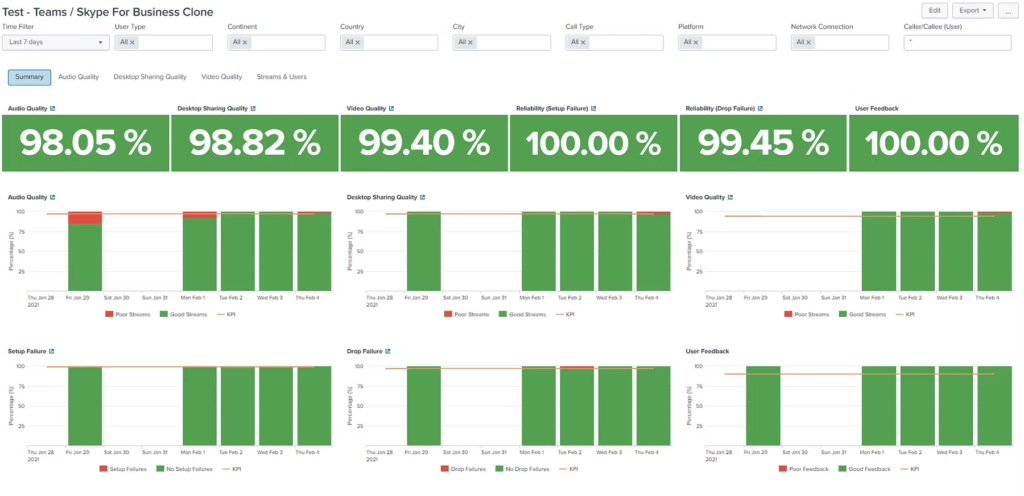Toggle Poor Feedback legend entry
This screenshot has width=1024, height=496.
pyautogui.click(x=804, y=469)
